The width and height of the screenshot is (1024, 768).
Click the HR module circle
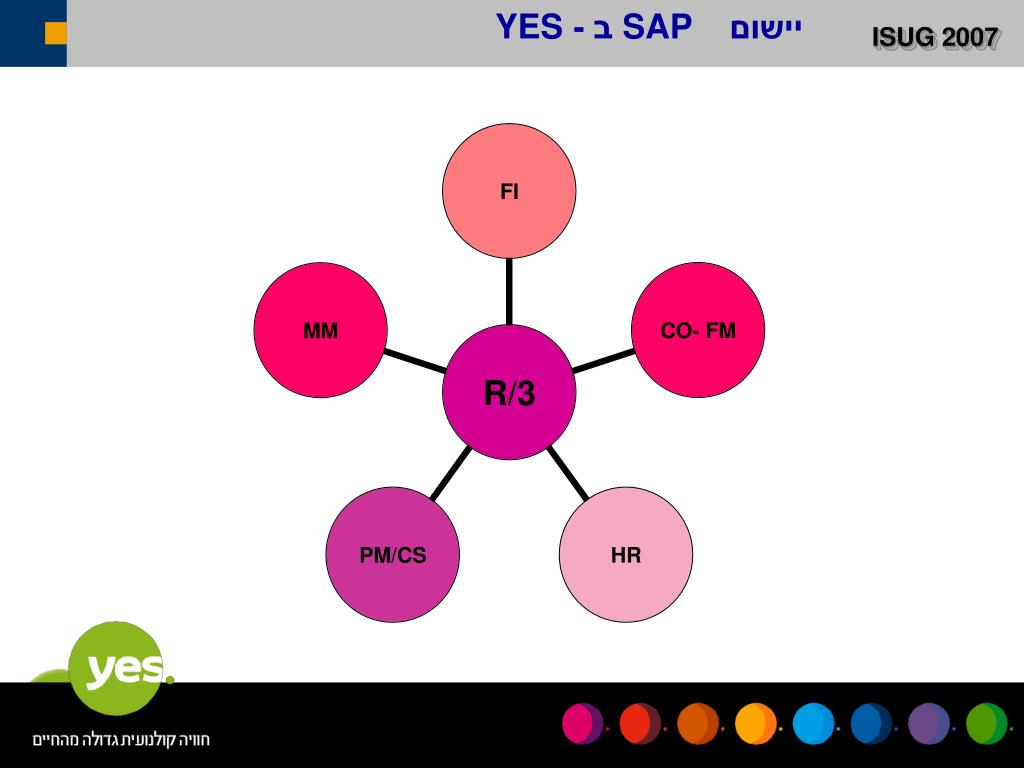pyautogui.click(x=626, y=554)
